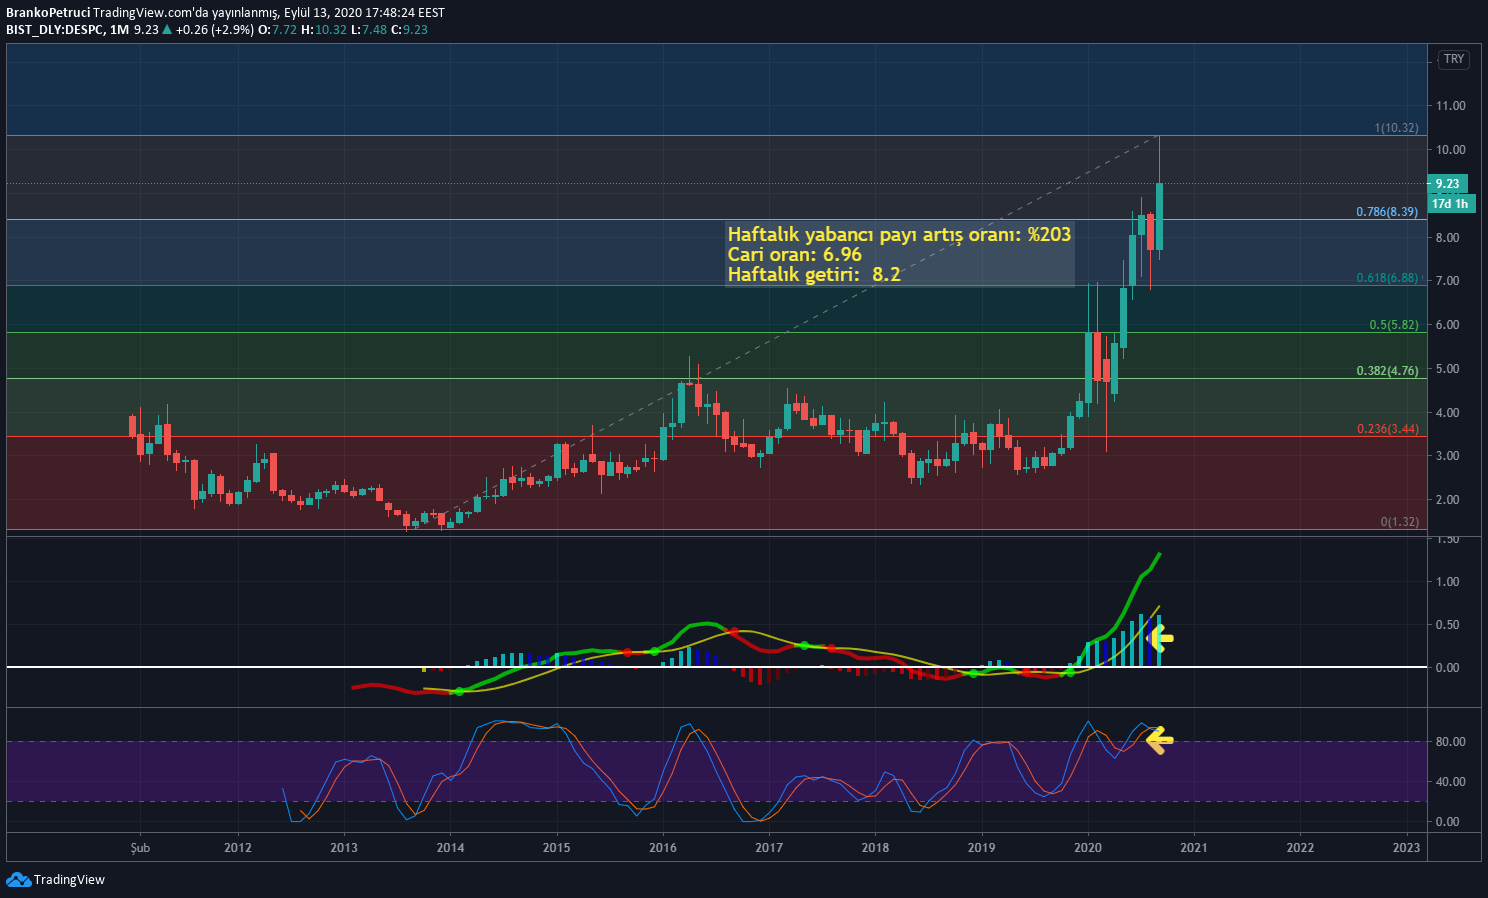
Task: Click the TradingView cloud logo icon
Action: 18,879
